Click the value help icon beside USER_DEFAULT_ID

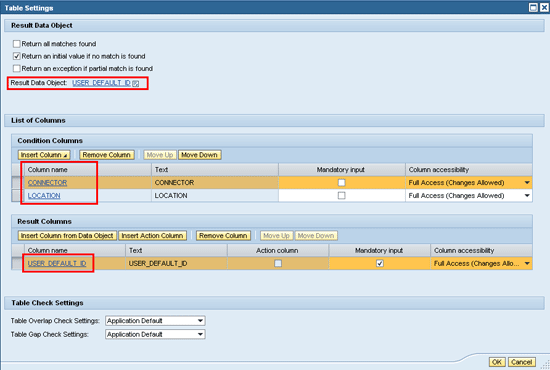136,83
